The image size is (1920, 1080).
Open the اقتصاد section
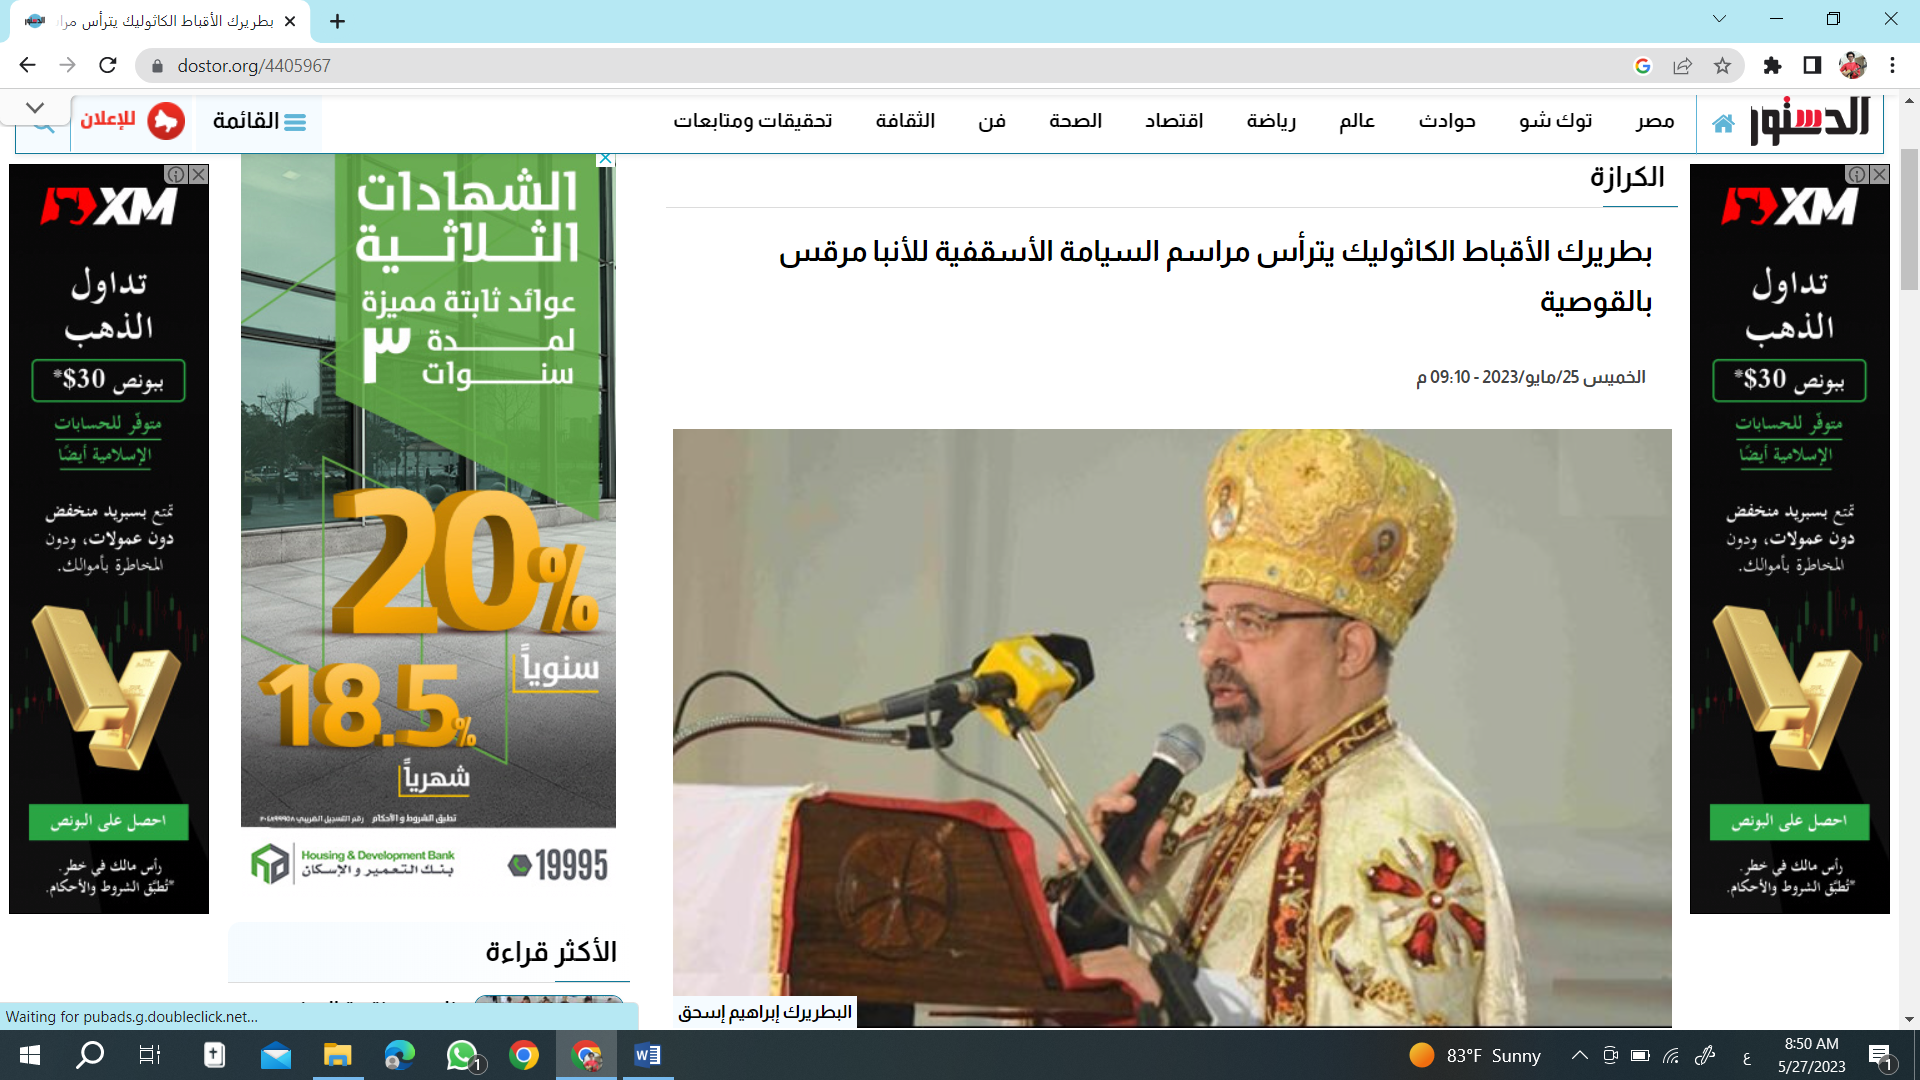[1174, 121]
